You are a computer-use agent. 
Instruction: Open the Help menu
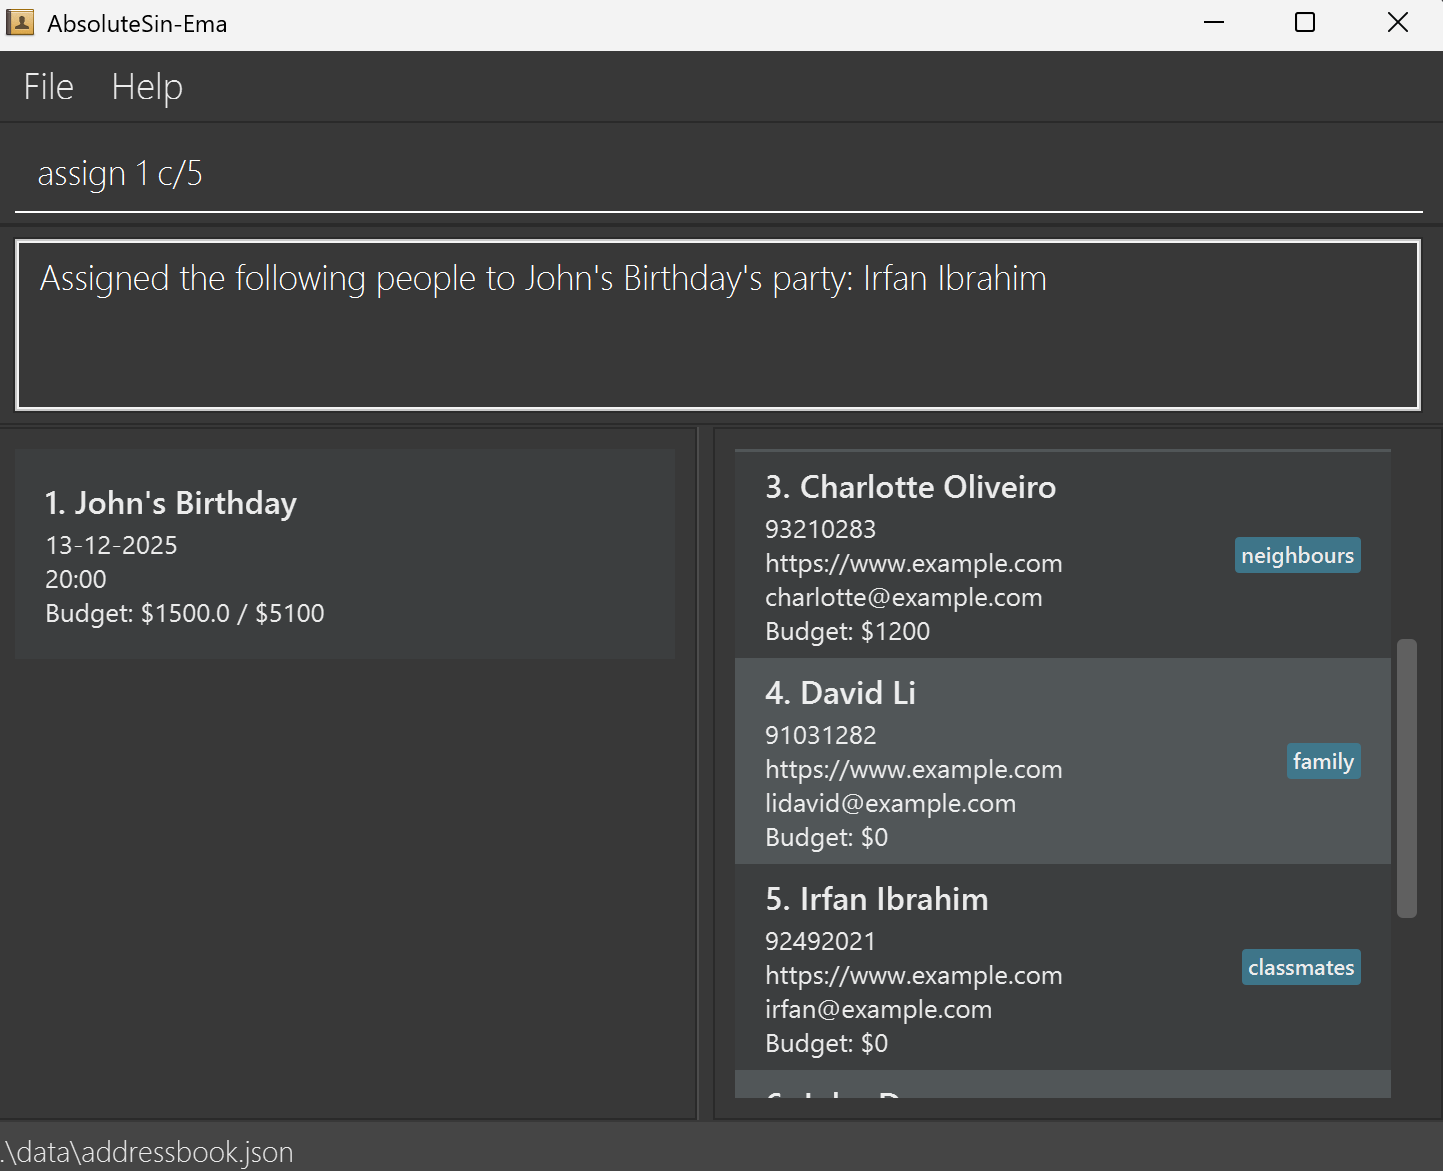147,87
